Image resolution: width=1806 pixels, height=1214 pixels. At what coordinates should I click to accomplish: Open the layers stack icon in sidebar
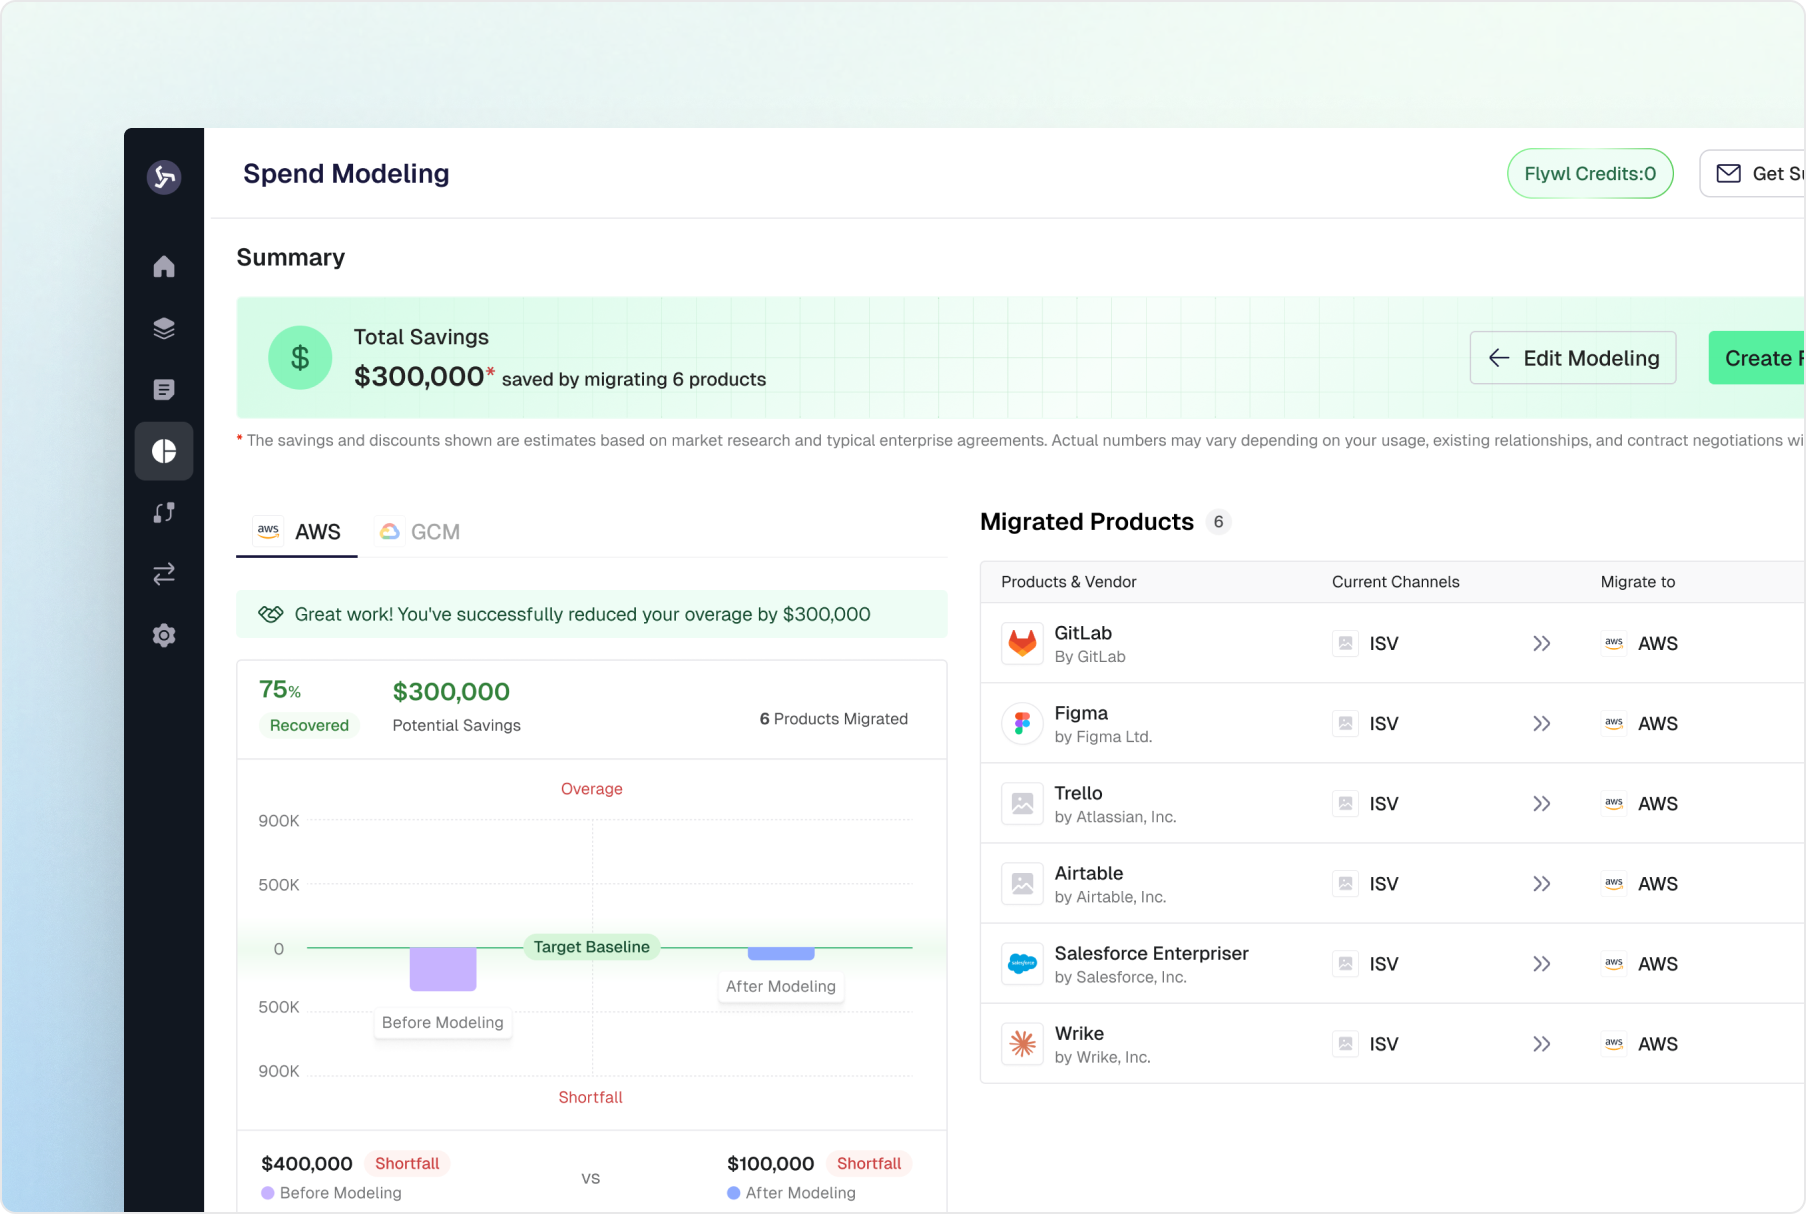(164, 328)
